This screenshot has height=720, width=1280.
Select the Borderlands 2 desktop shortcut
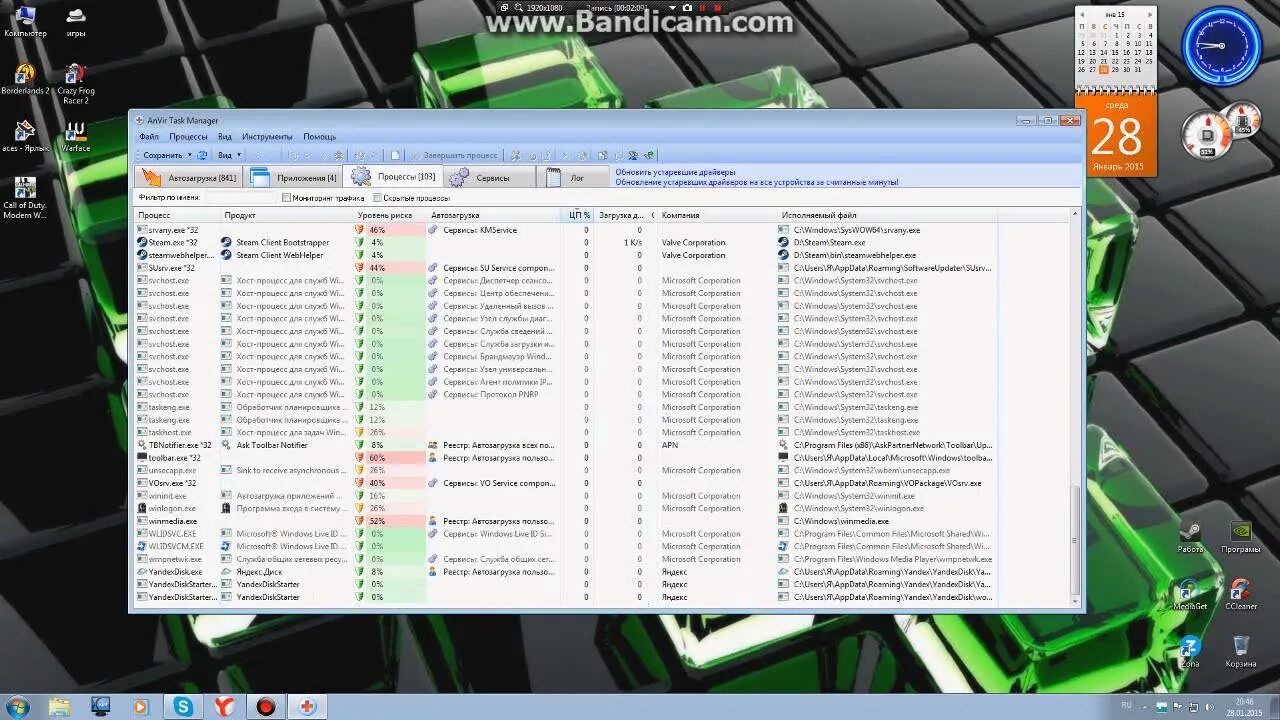25,79
